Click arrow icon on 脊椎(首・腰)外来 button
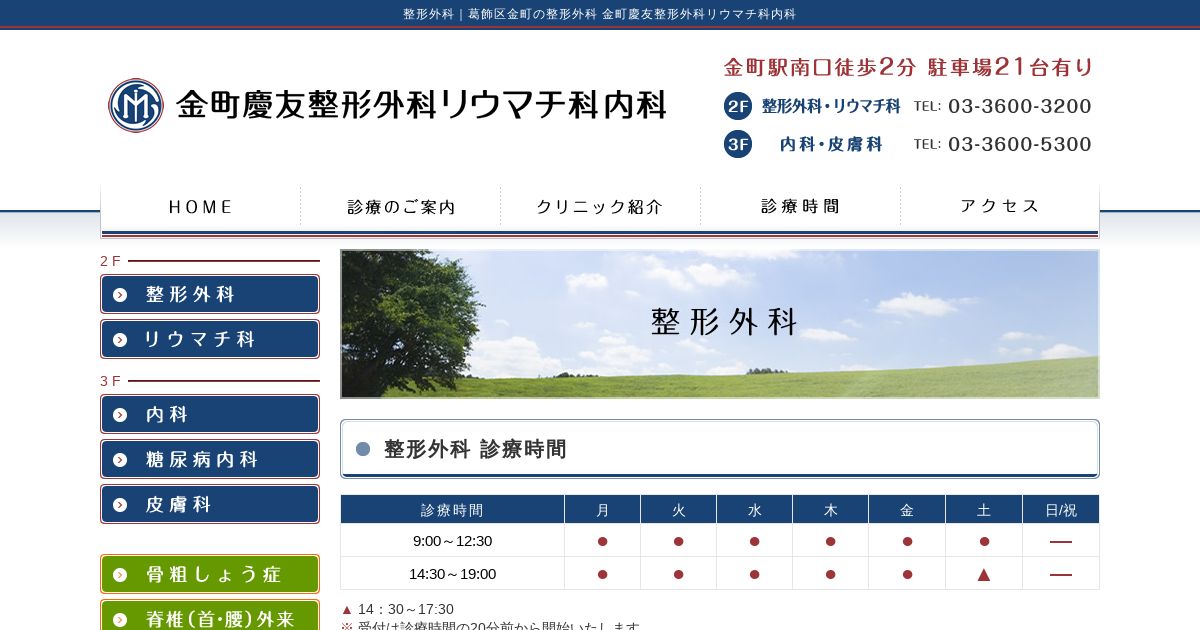1200x630 pixels. (120, 619)
